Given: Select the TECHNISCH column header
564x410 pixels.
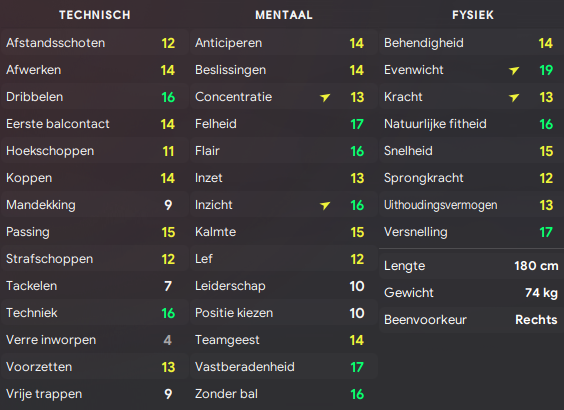Looking at the screenshot, I should 95,15.
